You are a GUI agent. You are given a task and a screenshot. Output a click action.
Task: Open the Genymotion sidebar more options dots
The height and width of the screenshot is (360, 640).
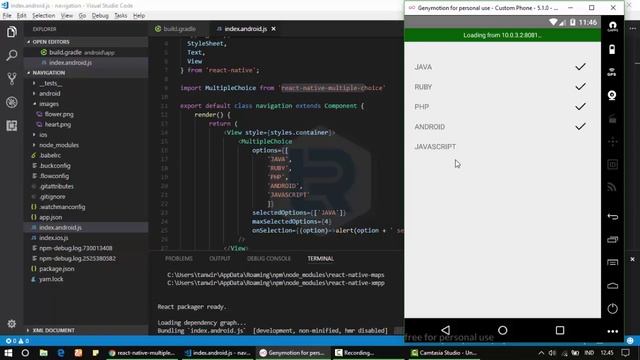pos(612,331)
